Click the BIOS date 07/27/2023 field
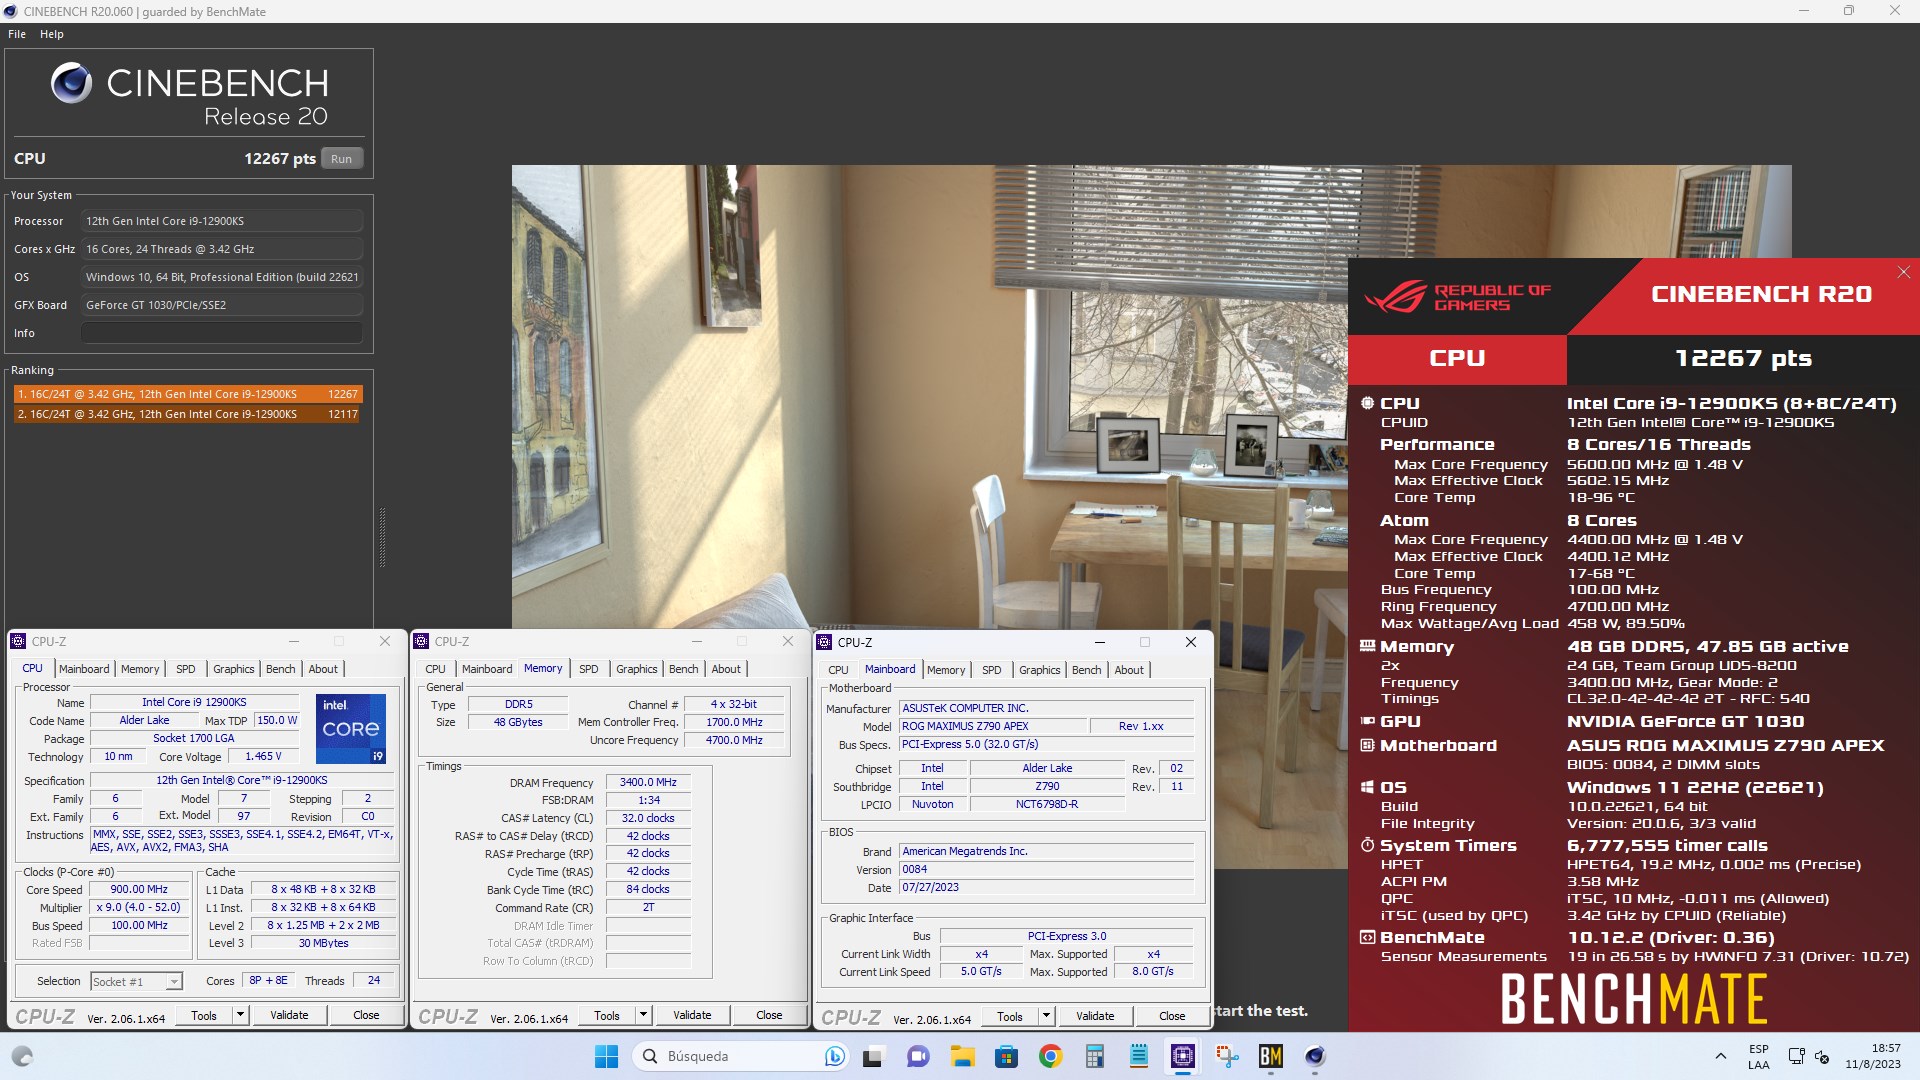This screenshot has width=1920, height=1080. pyautogui.click(x=1046, y=887)
